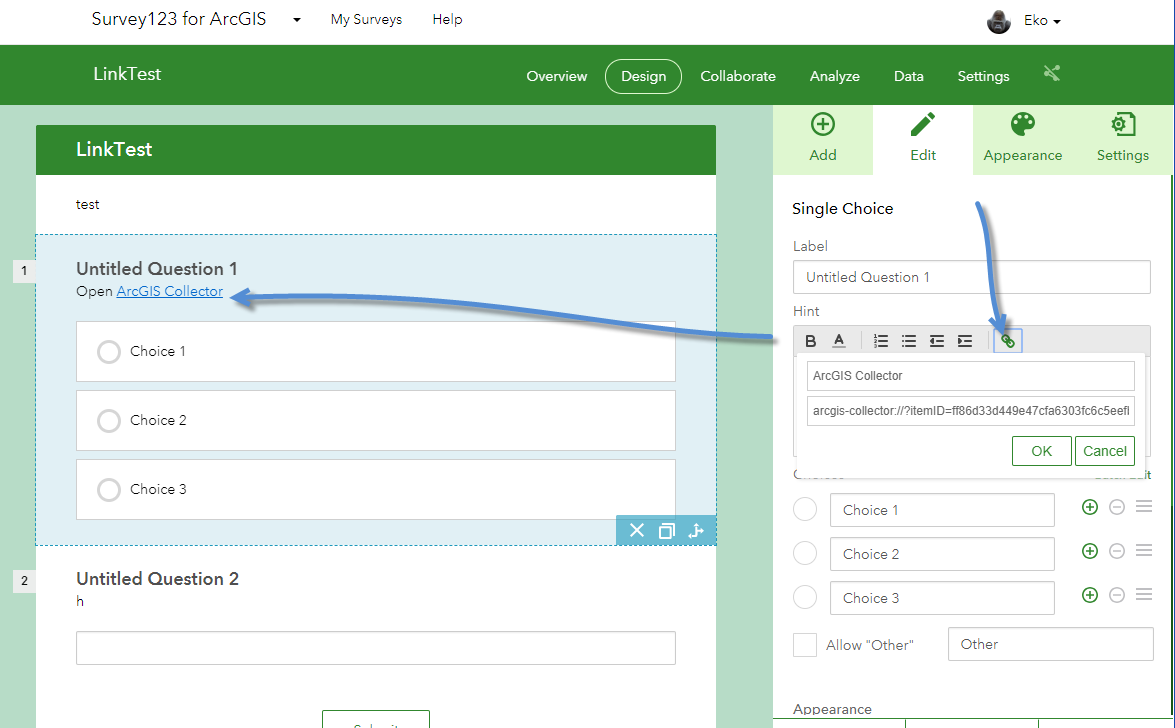Select Choice 3 radio in survey preview
The image size is (1175, 728).
(x=109, y=490)
